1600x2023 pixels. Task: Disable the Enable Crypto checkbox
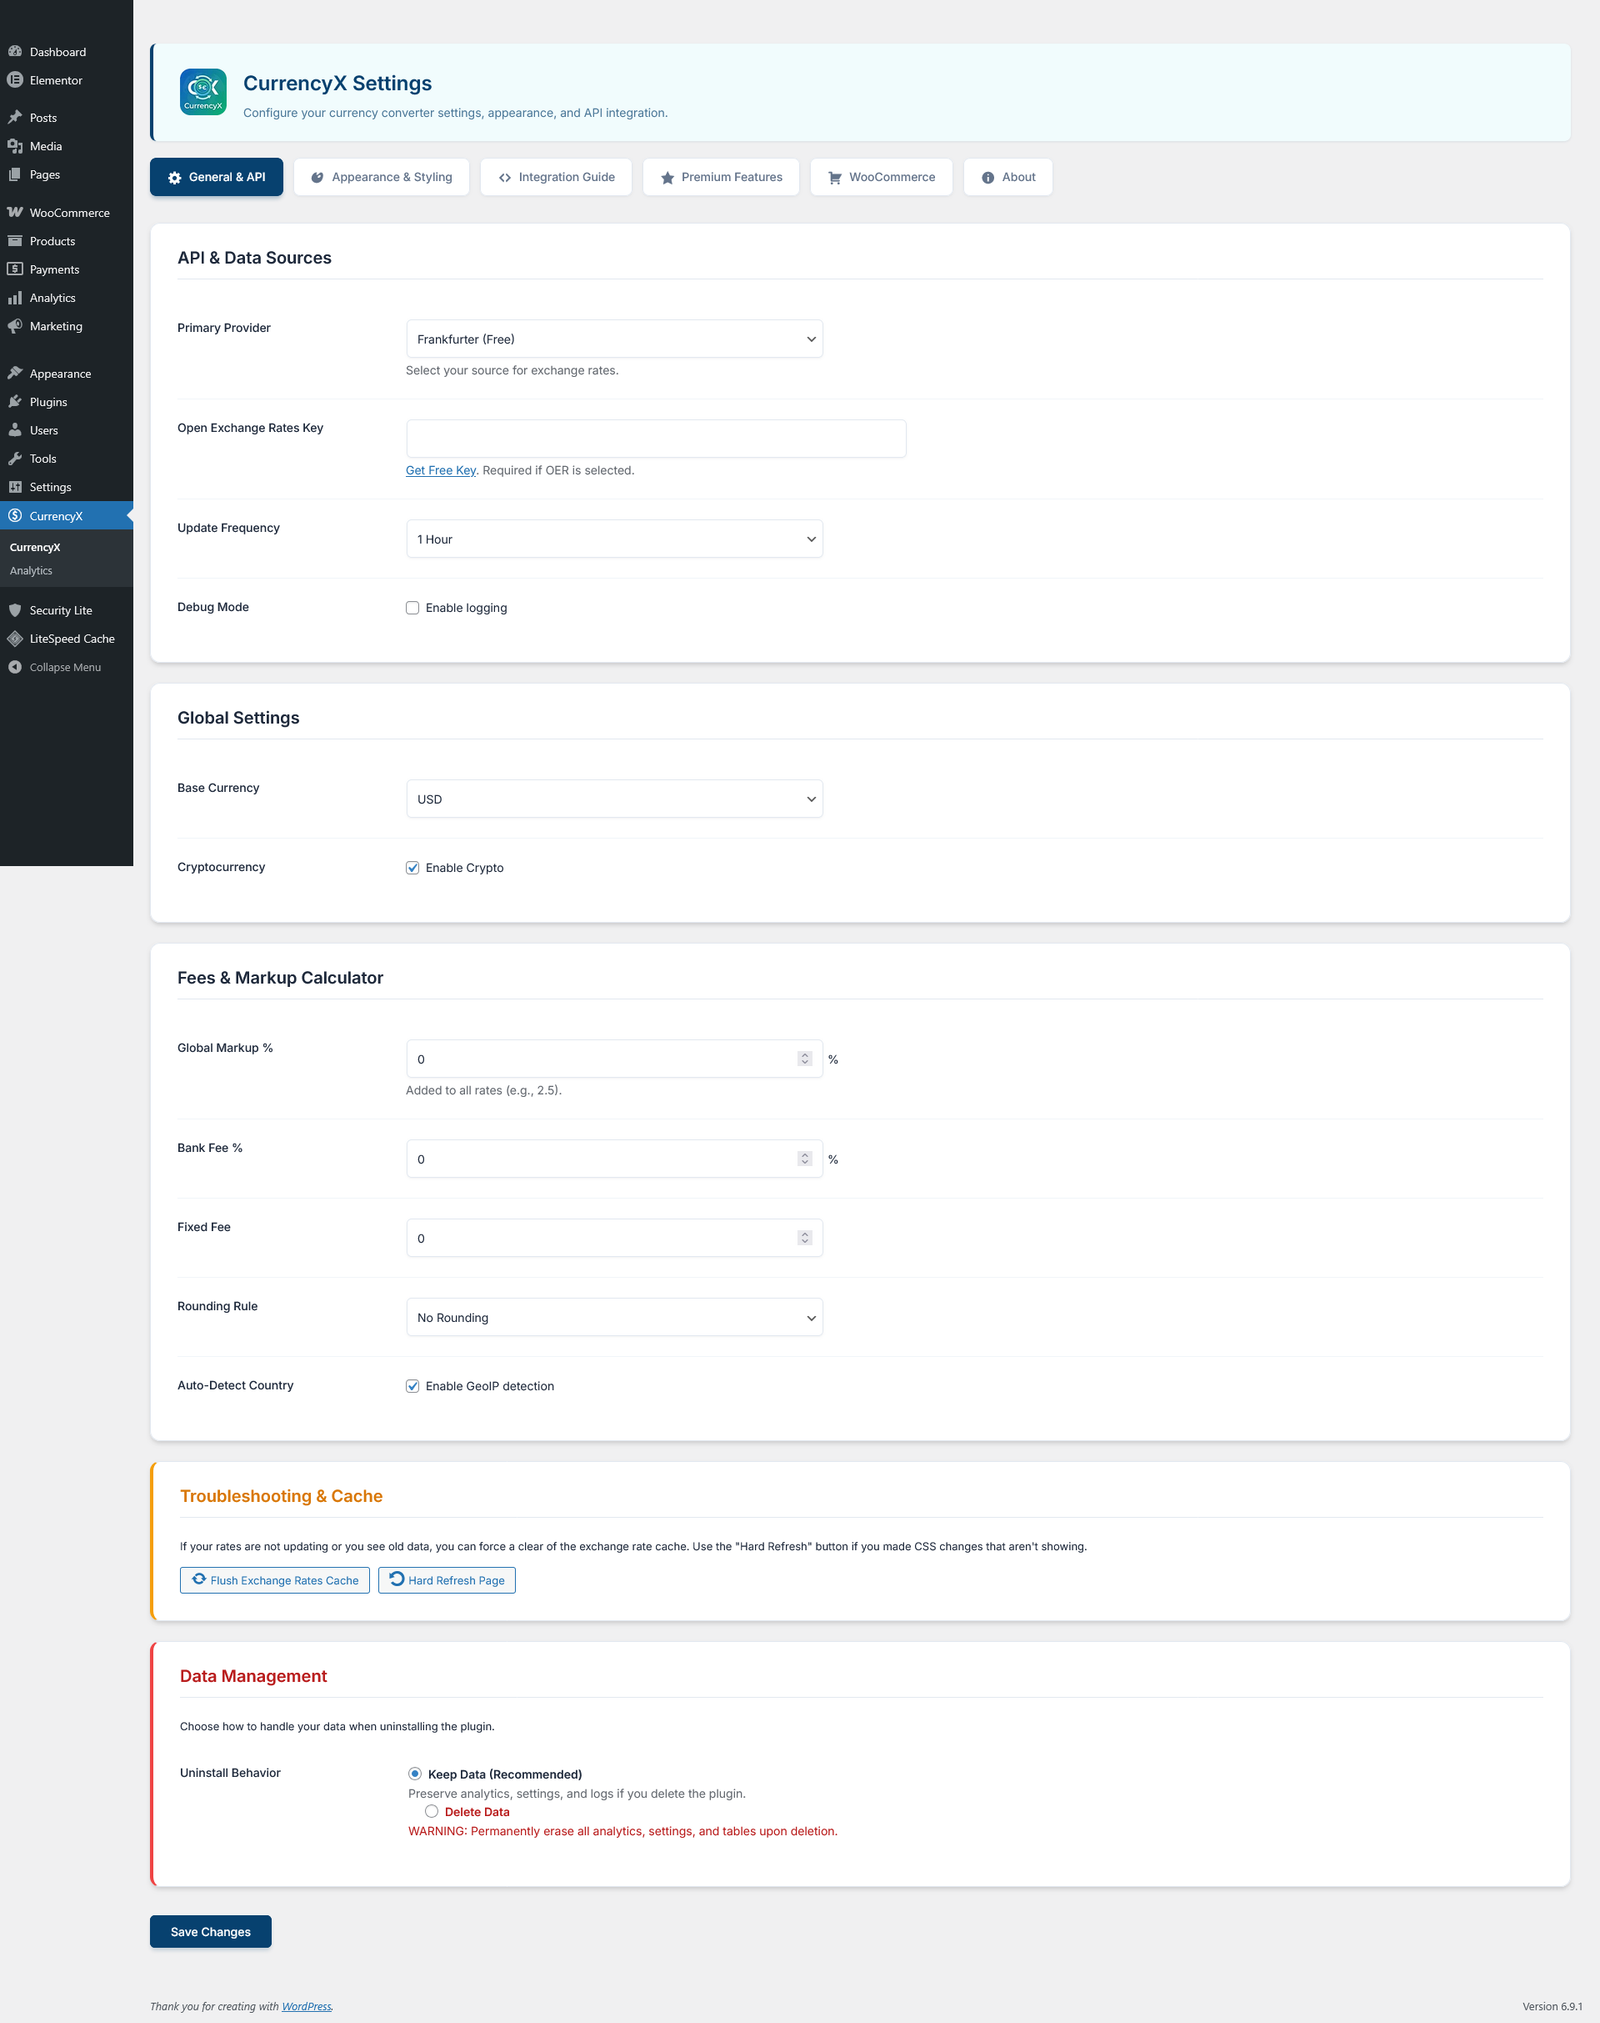(412, 868)
